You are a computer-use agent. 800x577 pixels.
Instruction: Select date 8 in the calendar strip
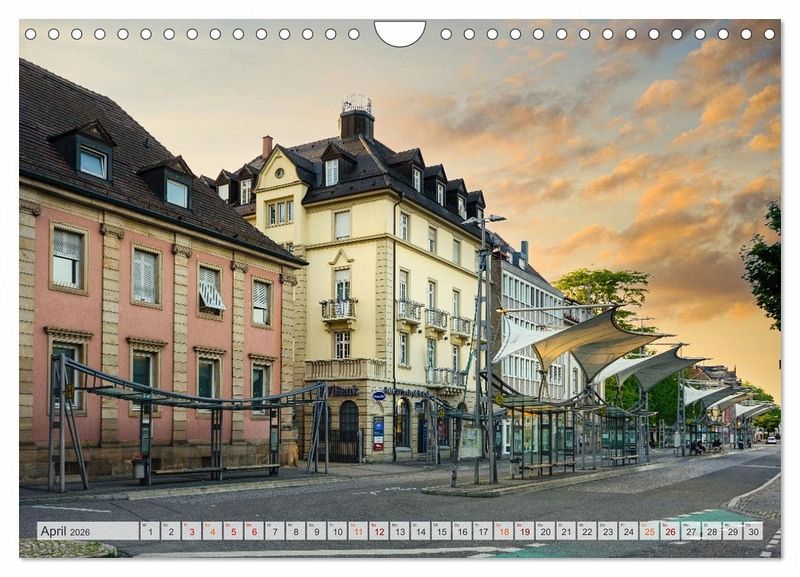(296, 531)
